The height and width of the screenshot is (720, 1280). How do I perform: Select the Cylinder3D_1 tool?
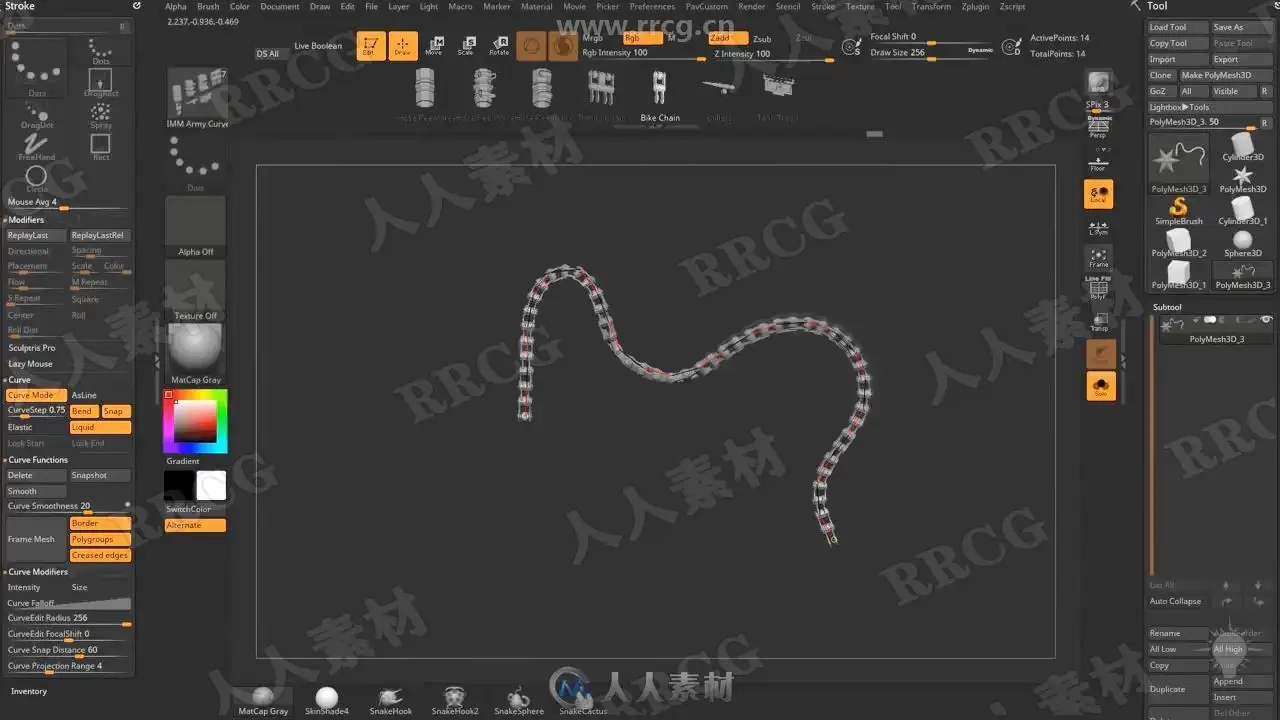[x=1243, y=211]
